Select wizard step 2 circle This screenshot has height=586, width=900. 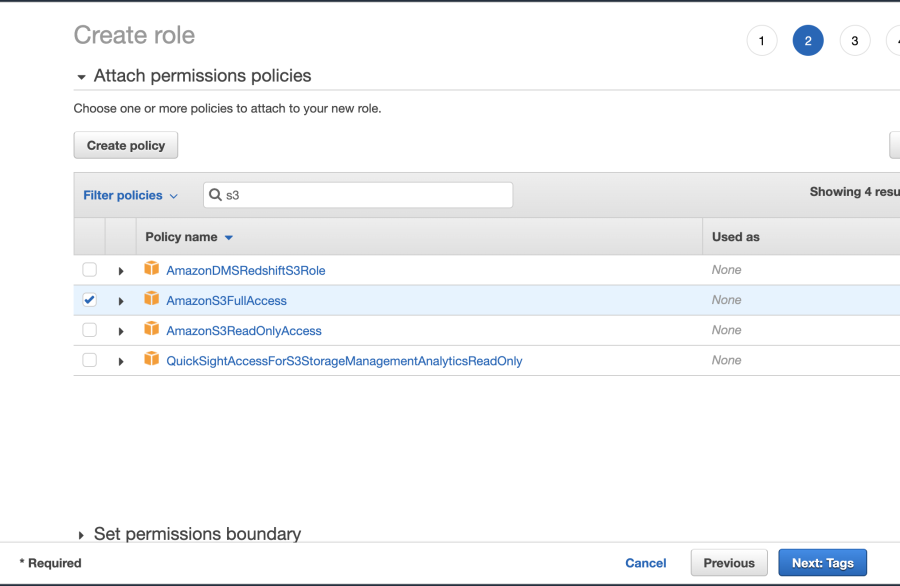(808, 41)
